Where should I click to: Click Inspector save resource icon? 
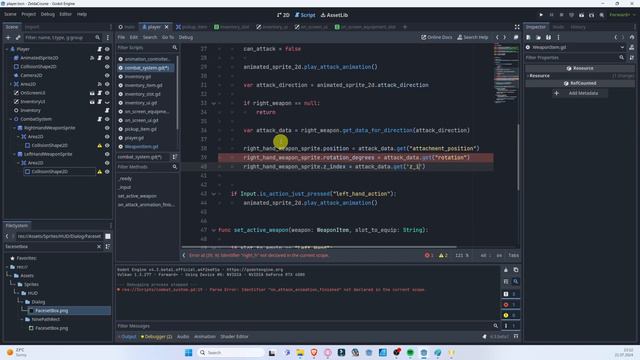549,37
